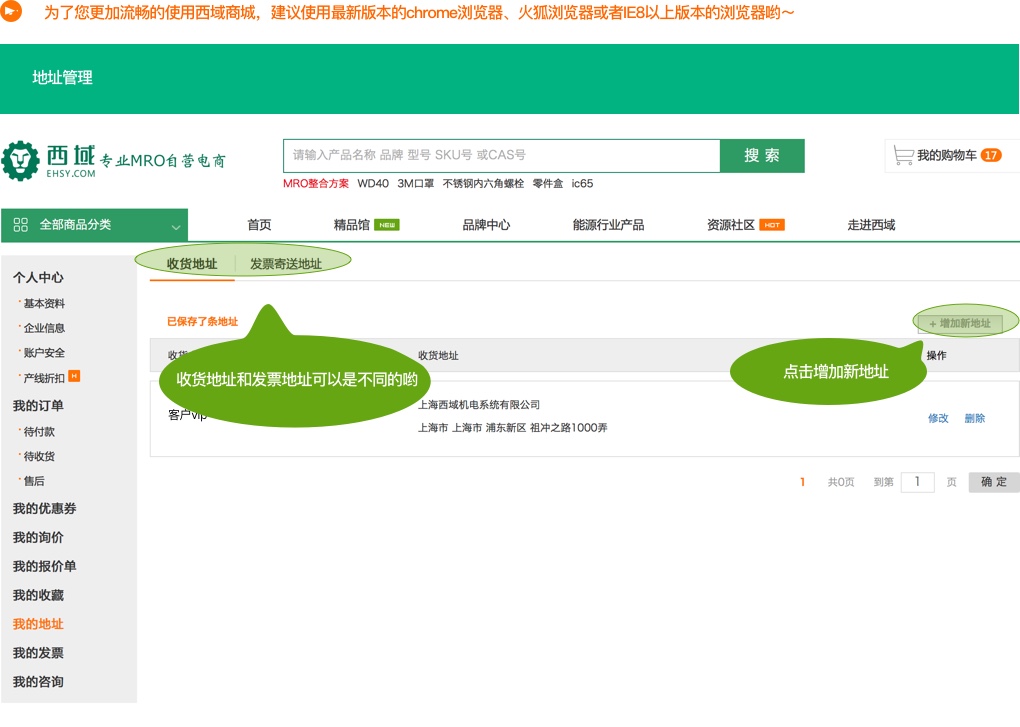Viewport: 1020px width, 727px height.
Task: Click the HOT badge beside 资源社区
Action: point(771,225)
